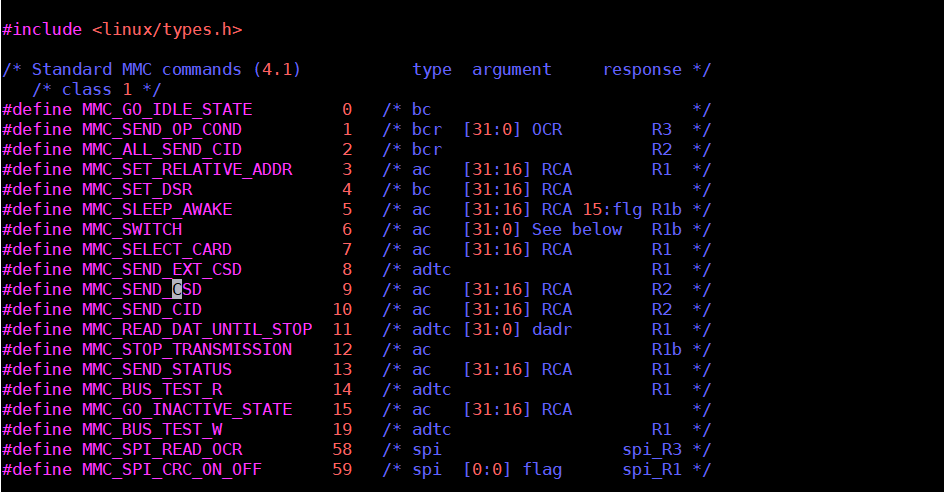The width and height of the screenshot is (944, 492).
Task: Click the "See below" comment text
Action: [577, 229]
